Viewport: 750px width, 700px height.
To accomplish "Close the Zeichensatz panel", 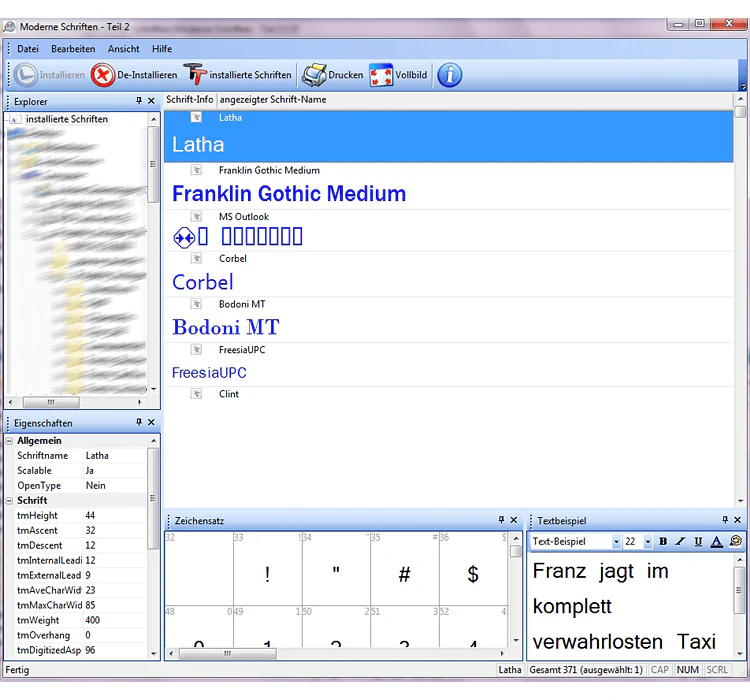I will tap(514, 520).
